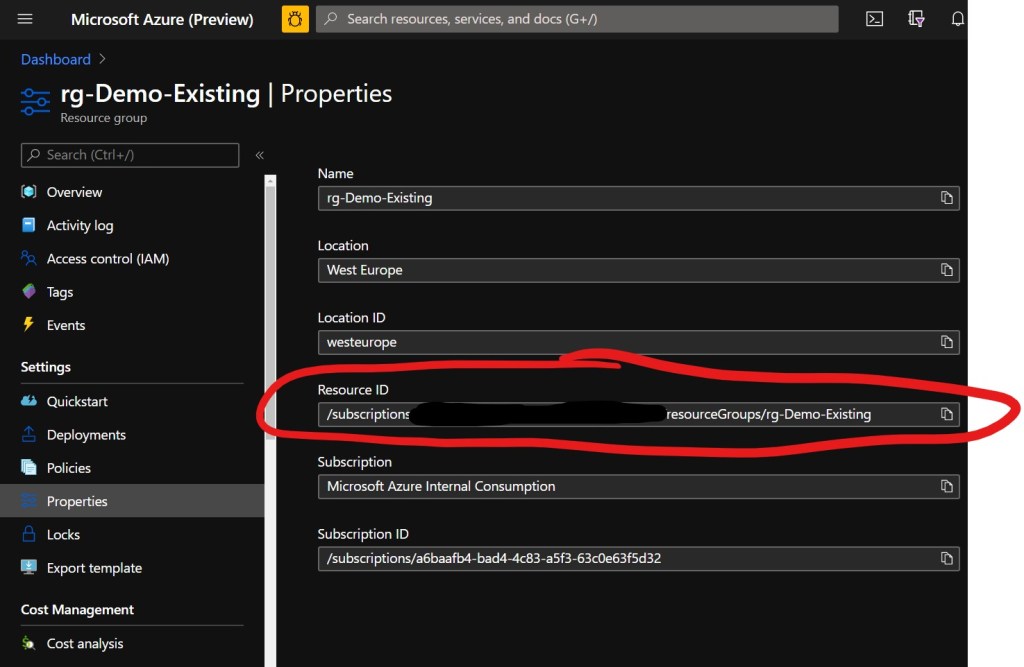Image resolution: width=1024 pixels, height=667 pixels.
Task: Open the Directory and subscription filter
Action: [916, 19]
